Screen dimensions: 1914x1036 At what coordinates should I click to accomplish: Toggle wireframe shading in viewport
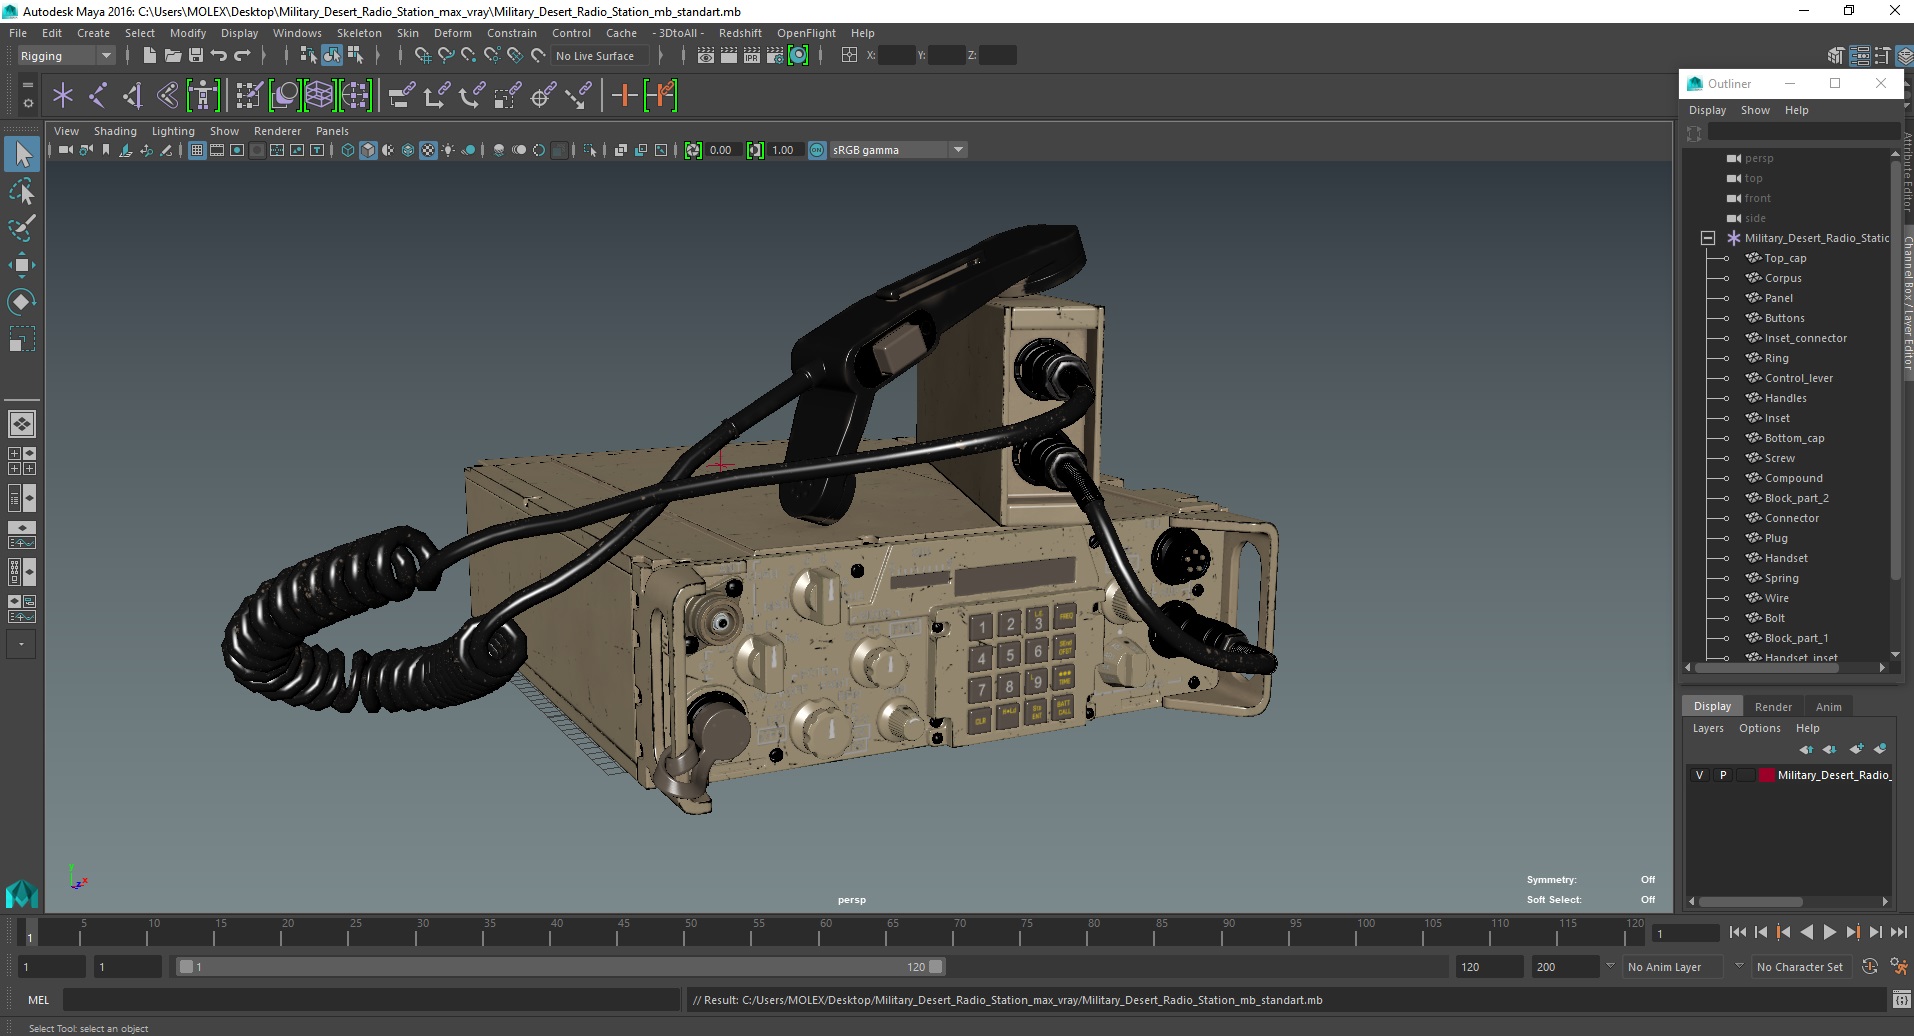[x=347, y=150]
